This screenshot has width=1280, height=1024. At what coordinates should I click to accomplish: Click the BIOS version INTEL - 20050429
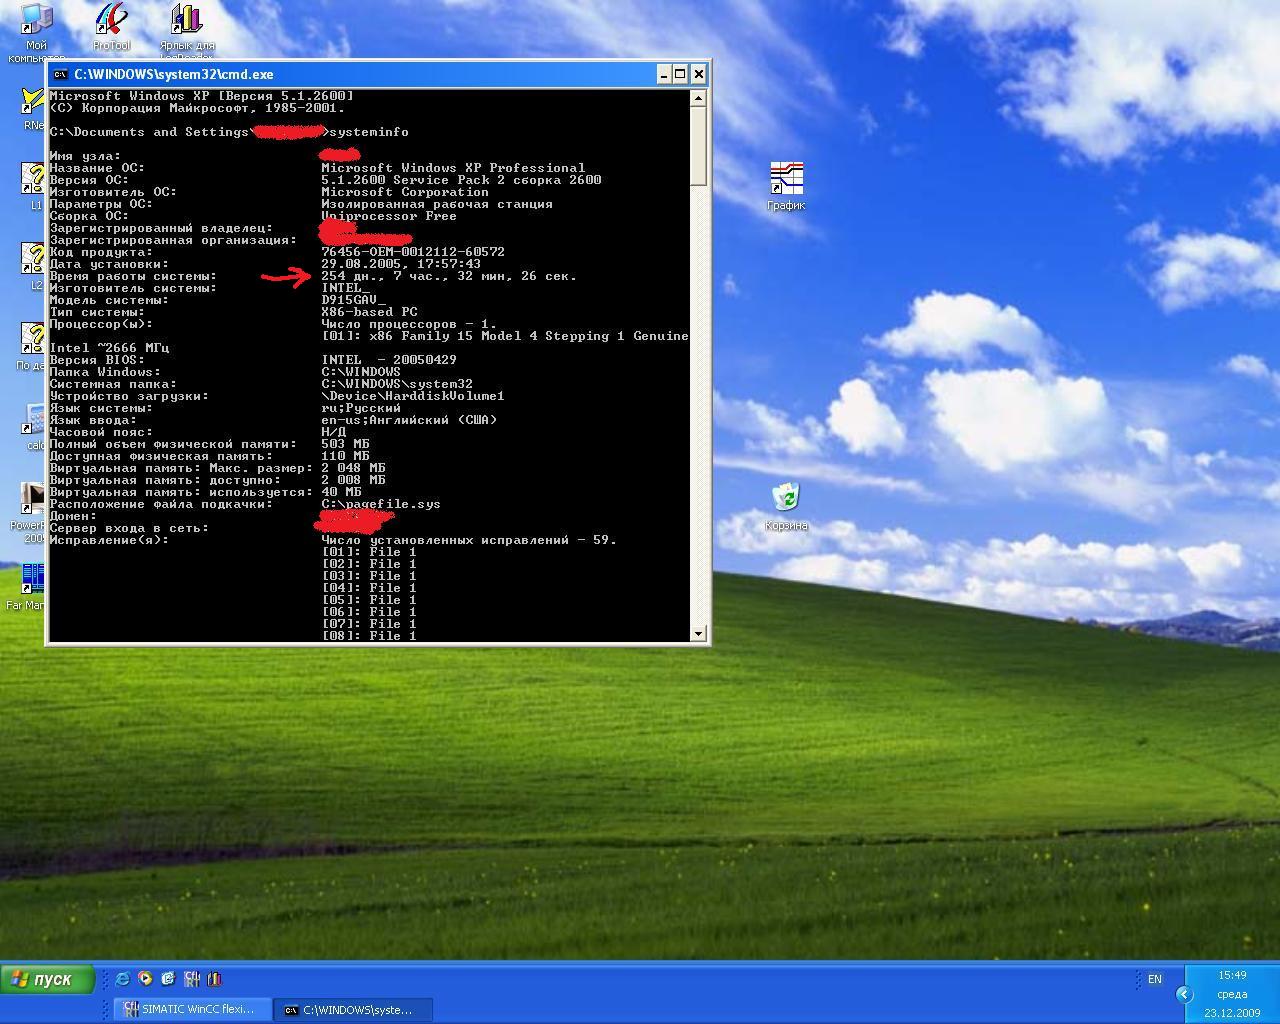(x=389, y=360)
